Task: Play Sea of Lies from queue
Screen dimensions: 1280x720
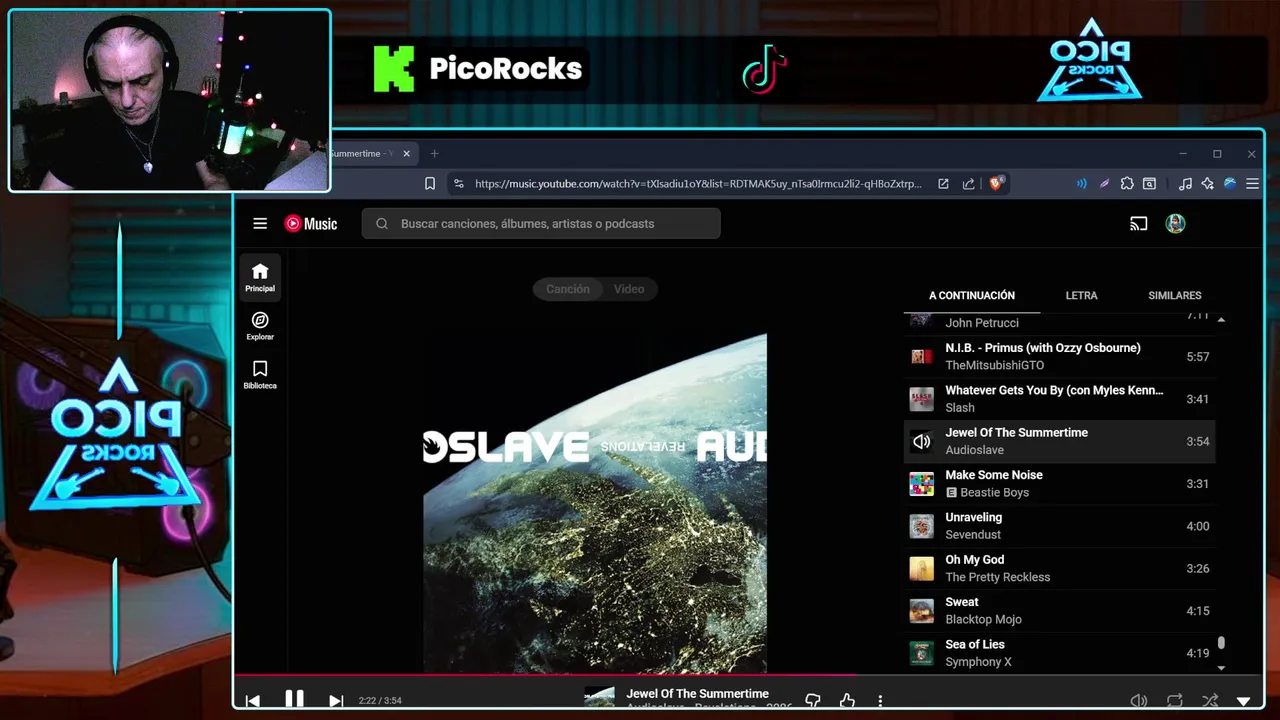Action: tap(1060, 654)
